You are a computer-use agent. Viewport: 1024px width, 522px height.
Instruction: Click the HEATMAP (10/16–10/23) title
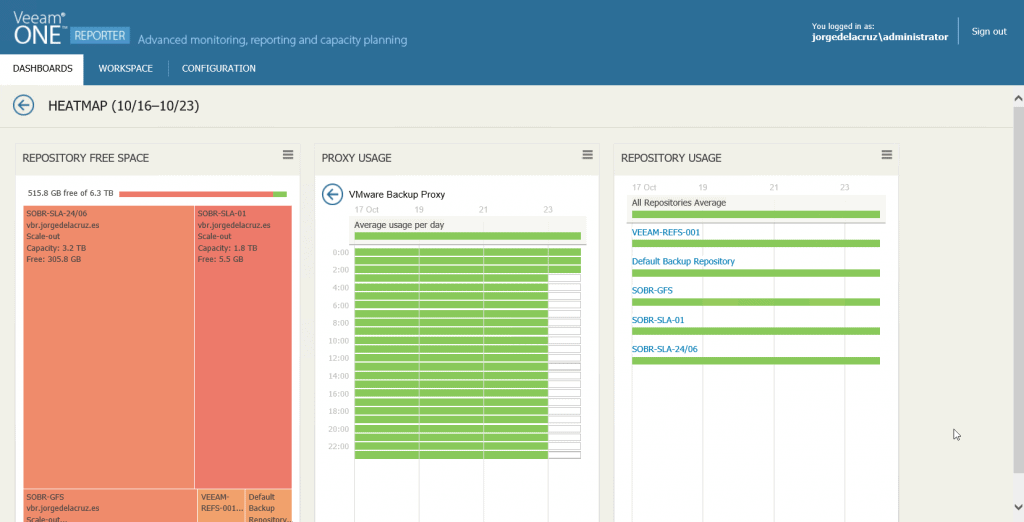coord(123,106)
